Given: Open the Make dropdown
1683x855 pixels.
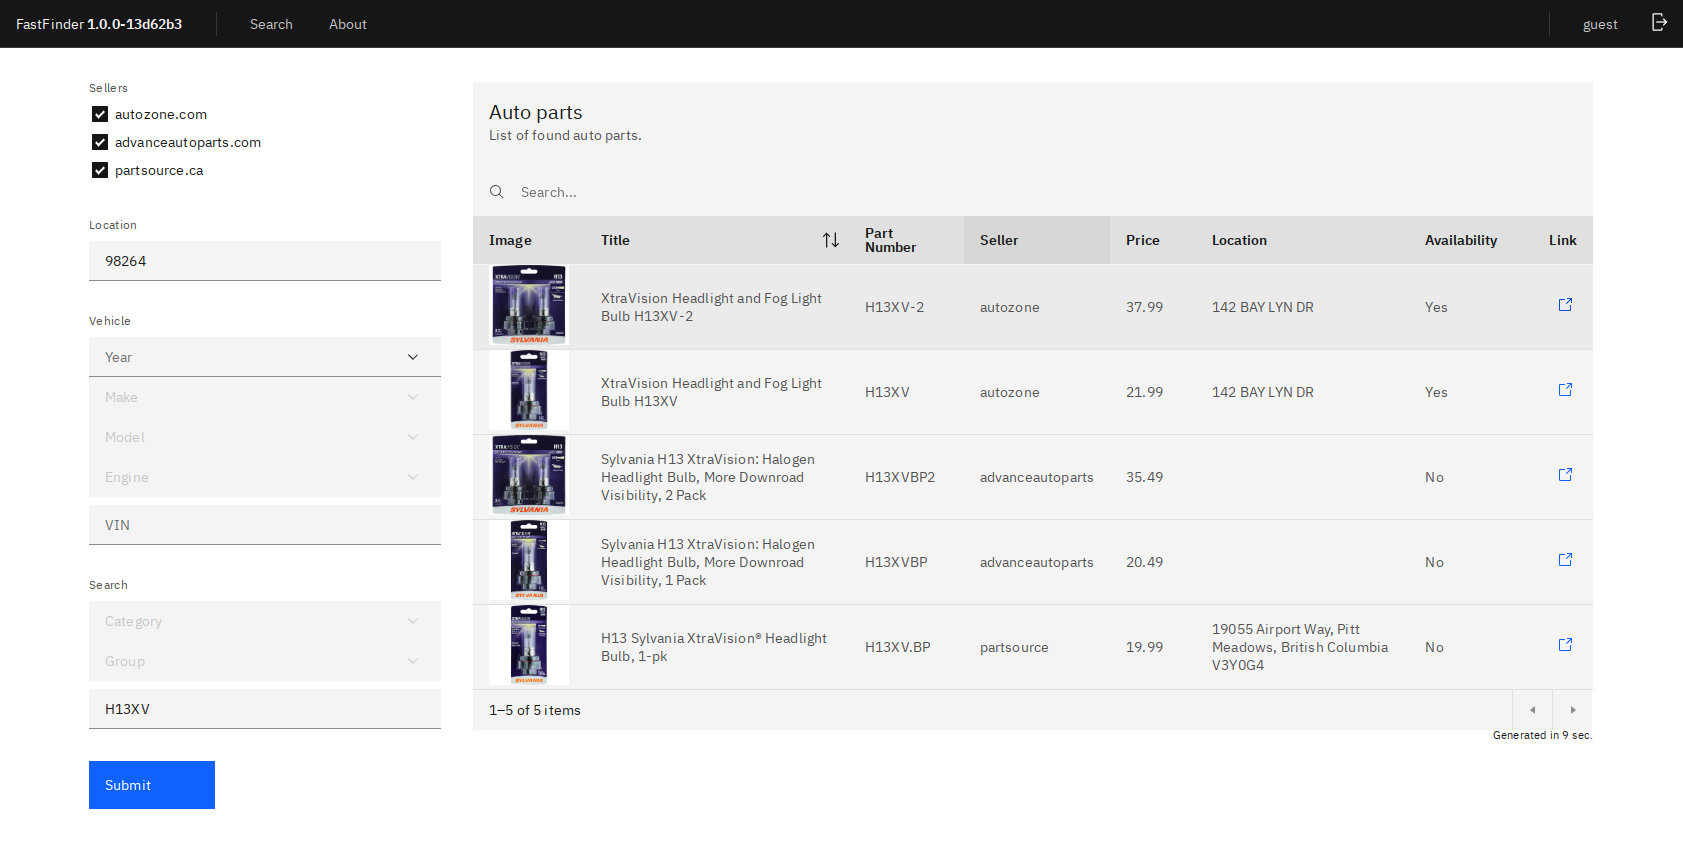Looking at the screenshot, I should pos(264,397).
